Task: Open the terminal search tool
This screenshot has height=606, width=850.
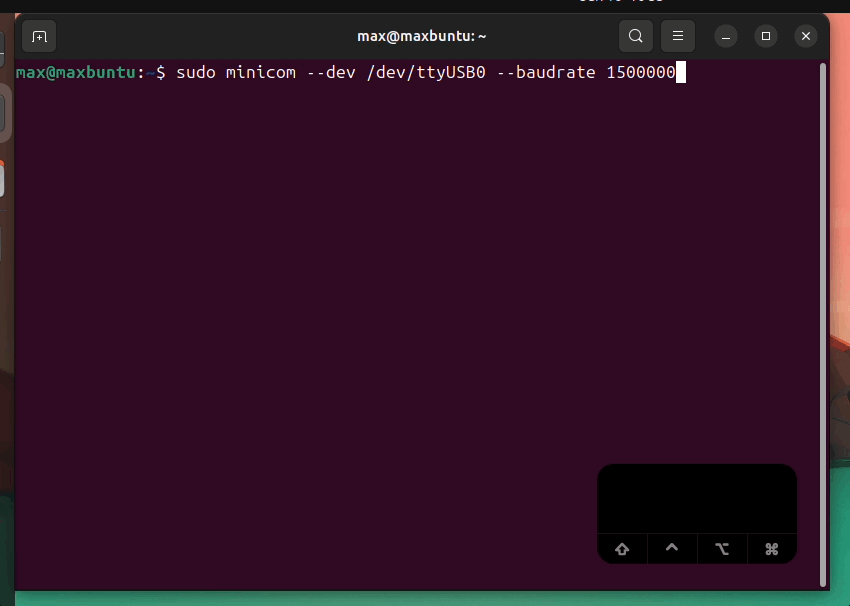Action: [636, 36]
